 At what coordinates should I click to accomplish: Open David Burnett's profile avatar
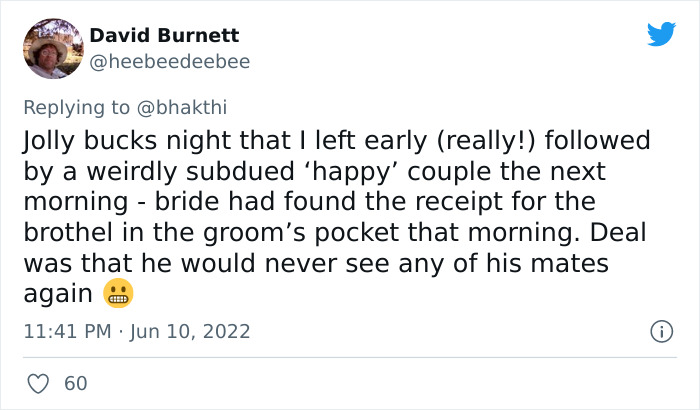pyautogui.click(x=52, y=47)
